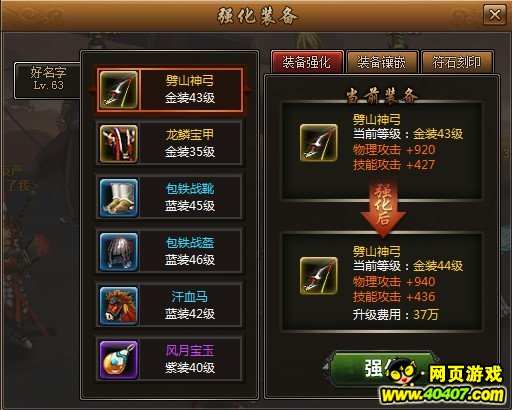Select the 风月宝玉 紫装40级 list entry
Screen dimensions: 512x410
[169, 360]
